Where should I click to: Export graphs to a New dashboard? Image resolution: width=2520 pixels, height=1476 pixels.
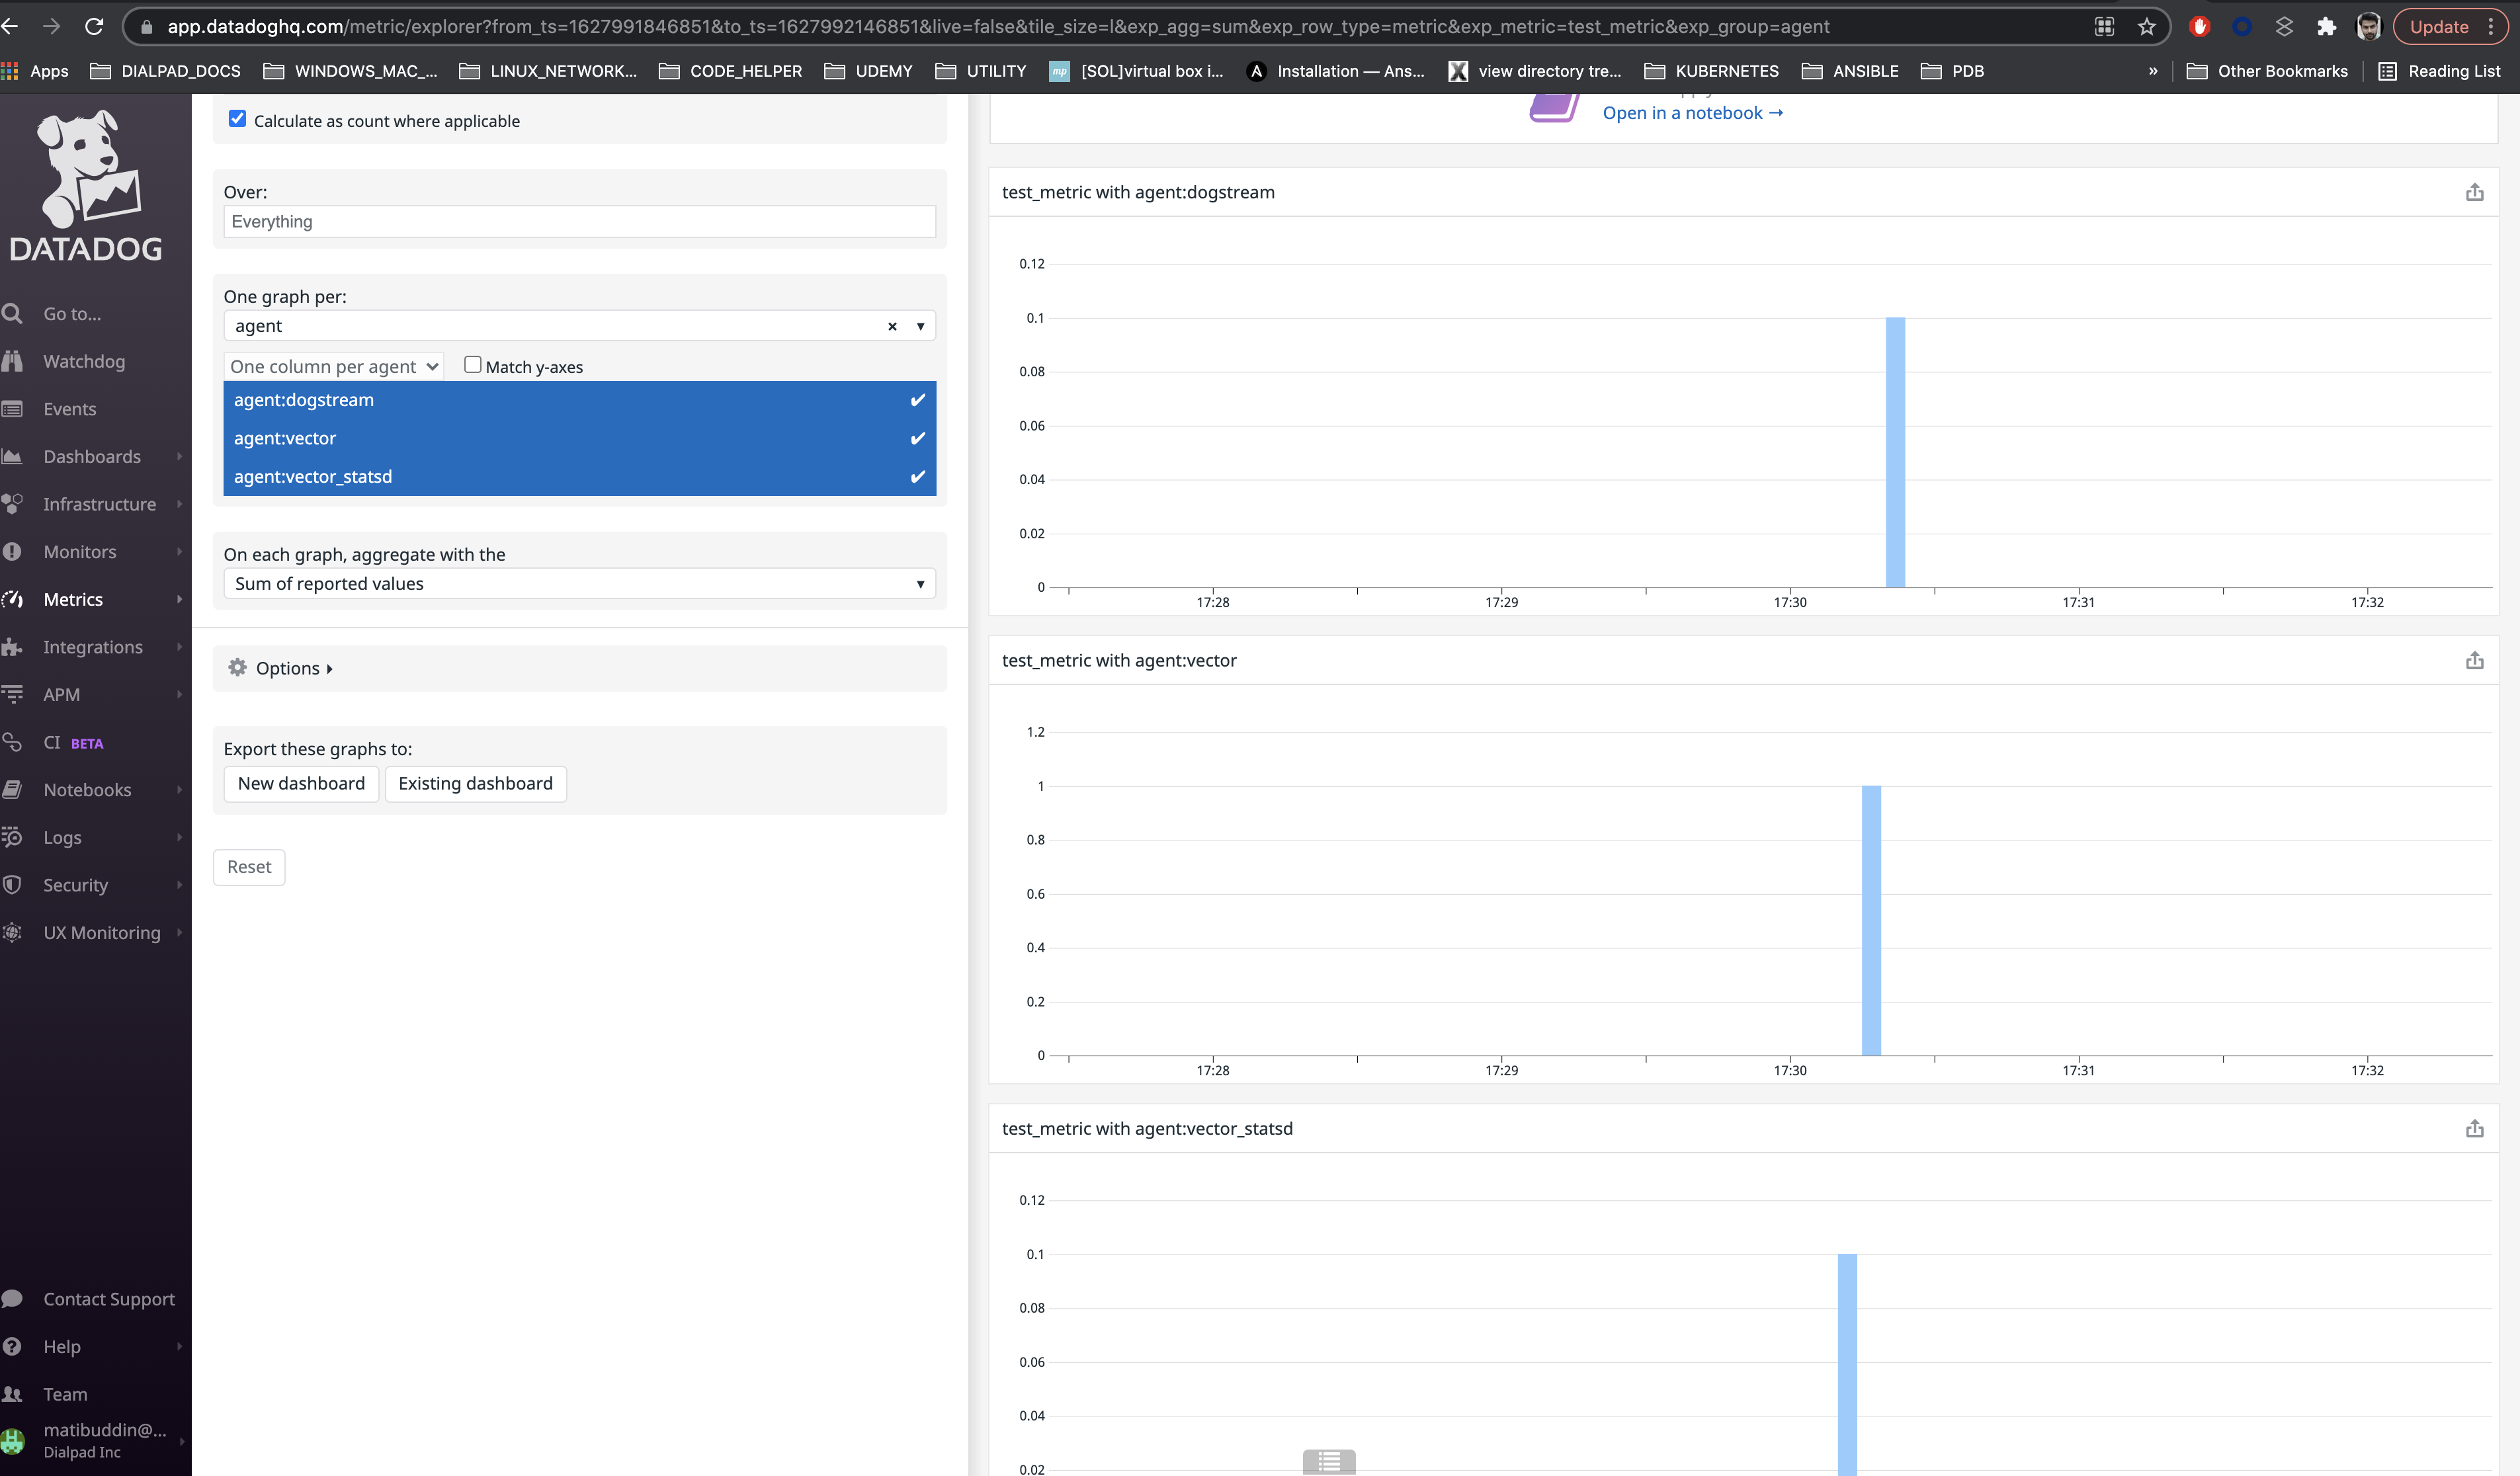point(301,783)
